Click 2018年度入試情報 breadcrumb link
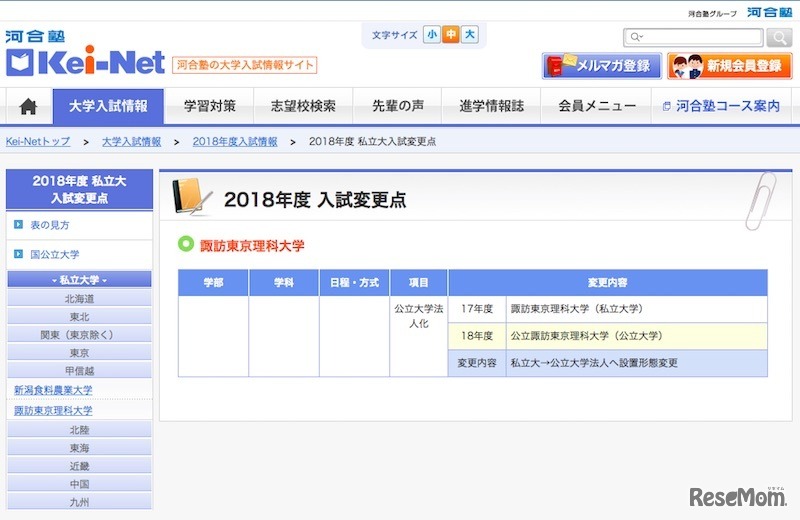This screenshot has width=800, height=520. (x=235, y=142)
